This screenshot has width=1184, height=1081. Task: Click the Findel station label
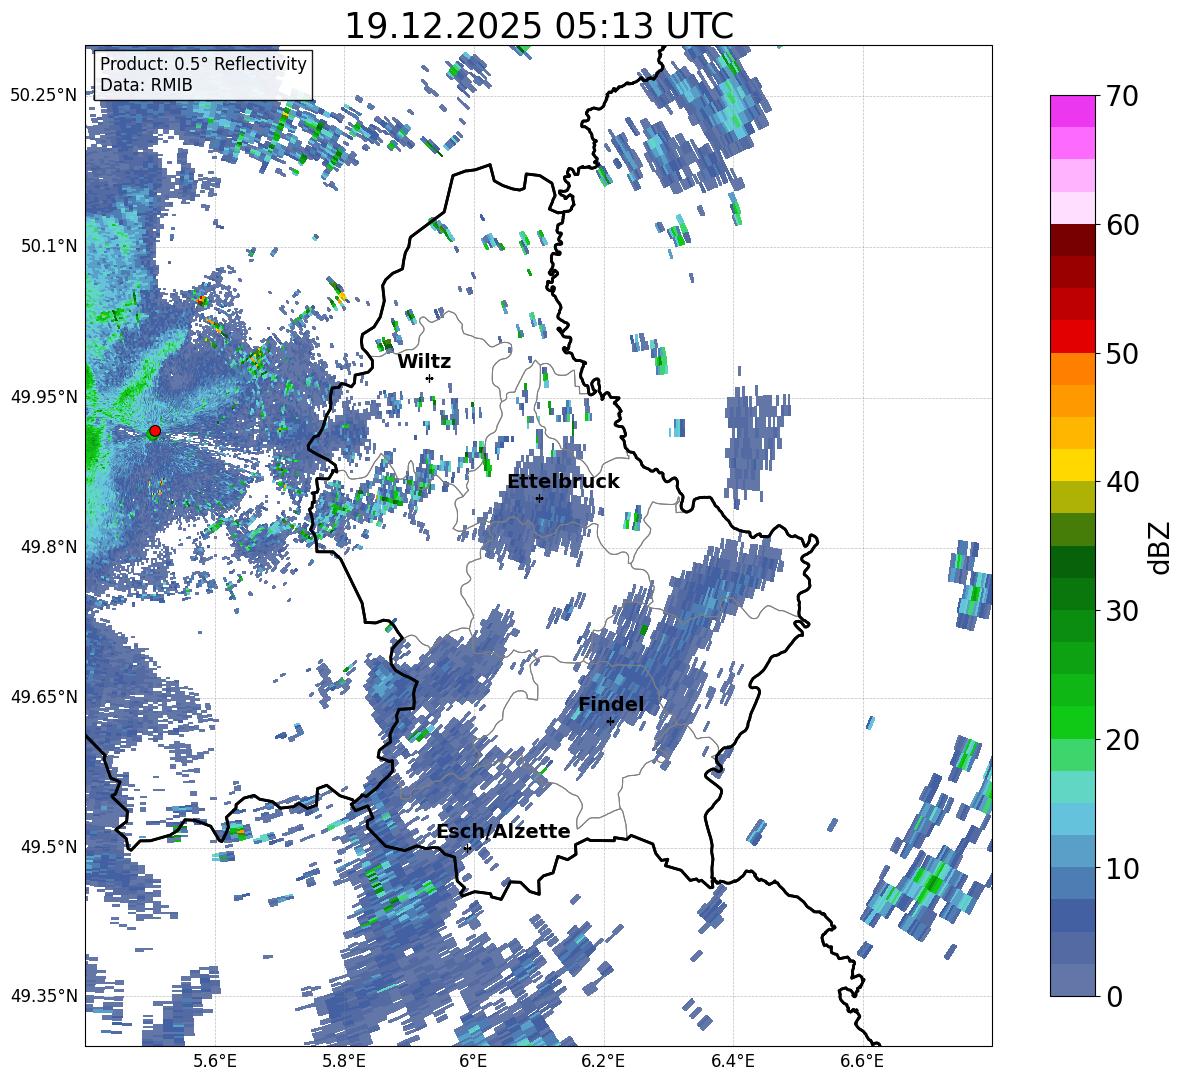[x=611, y=704]
